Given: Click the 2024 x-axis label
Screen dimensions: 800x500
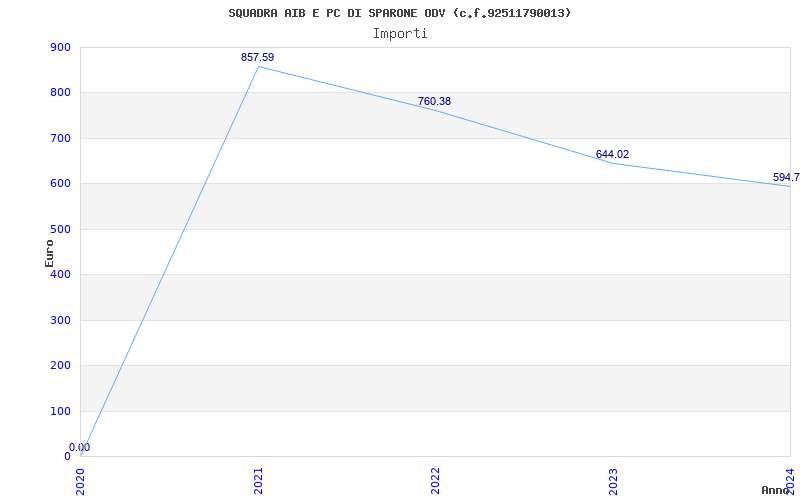Looking at the screenshot, I should 790,481.
